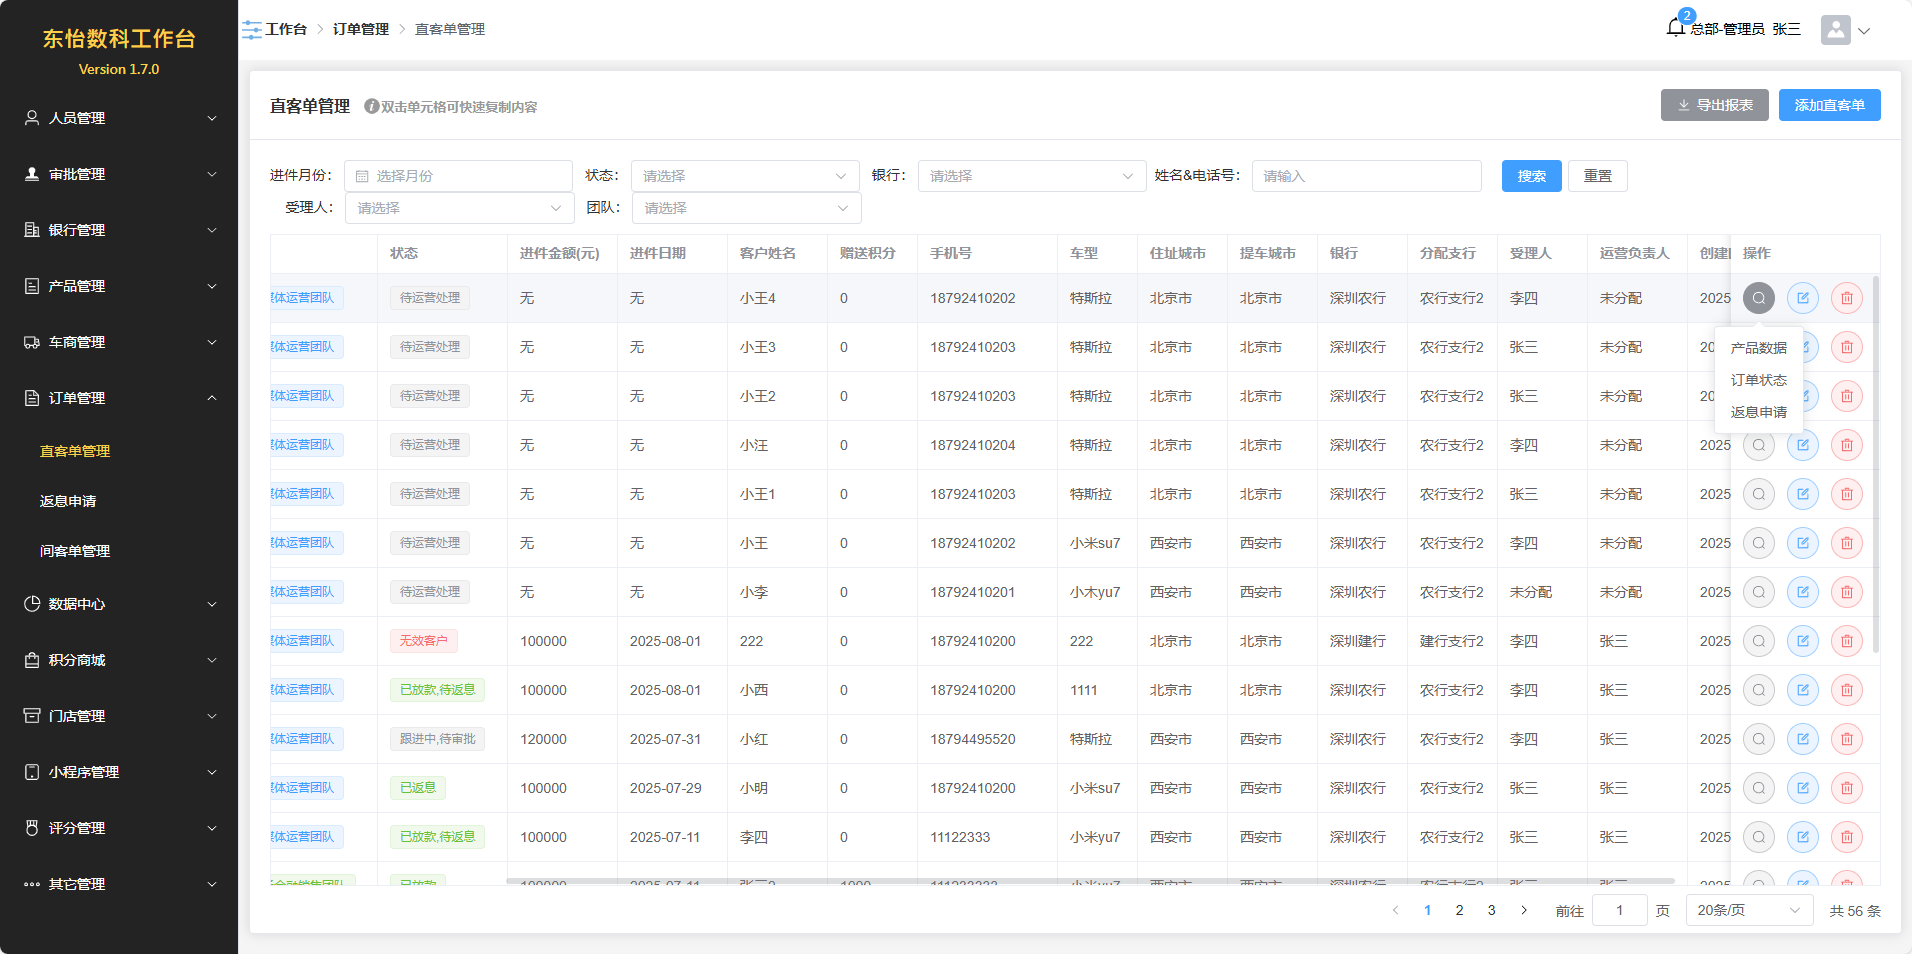
Task: Click the 姓名&电话号 input field
Action: (x=1366, y=176)
